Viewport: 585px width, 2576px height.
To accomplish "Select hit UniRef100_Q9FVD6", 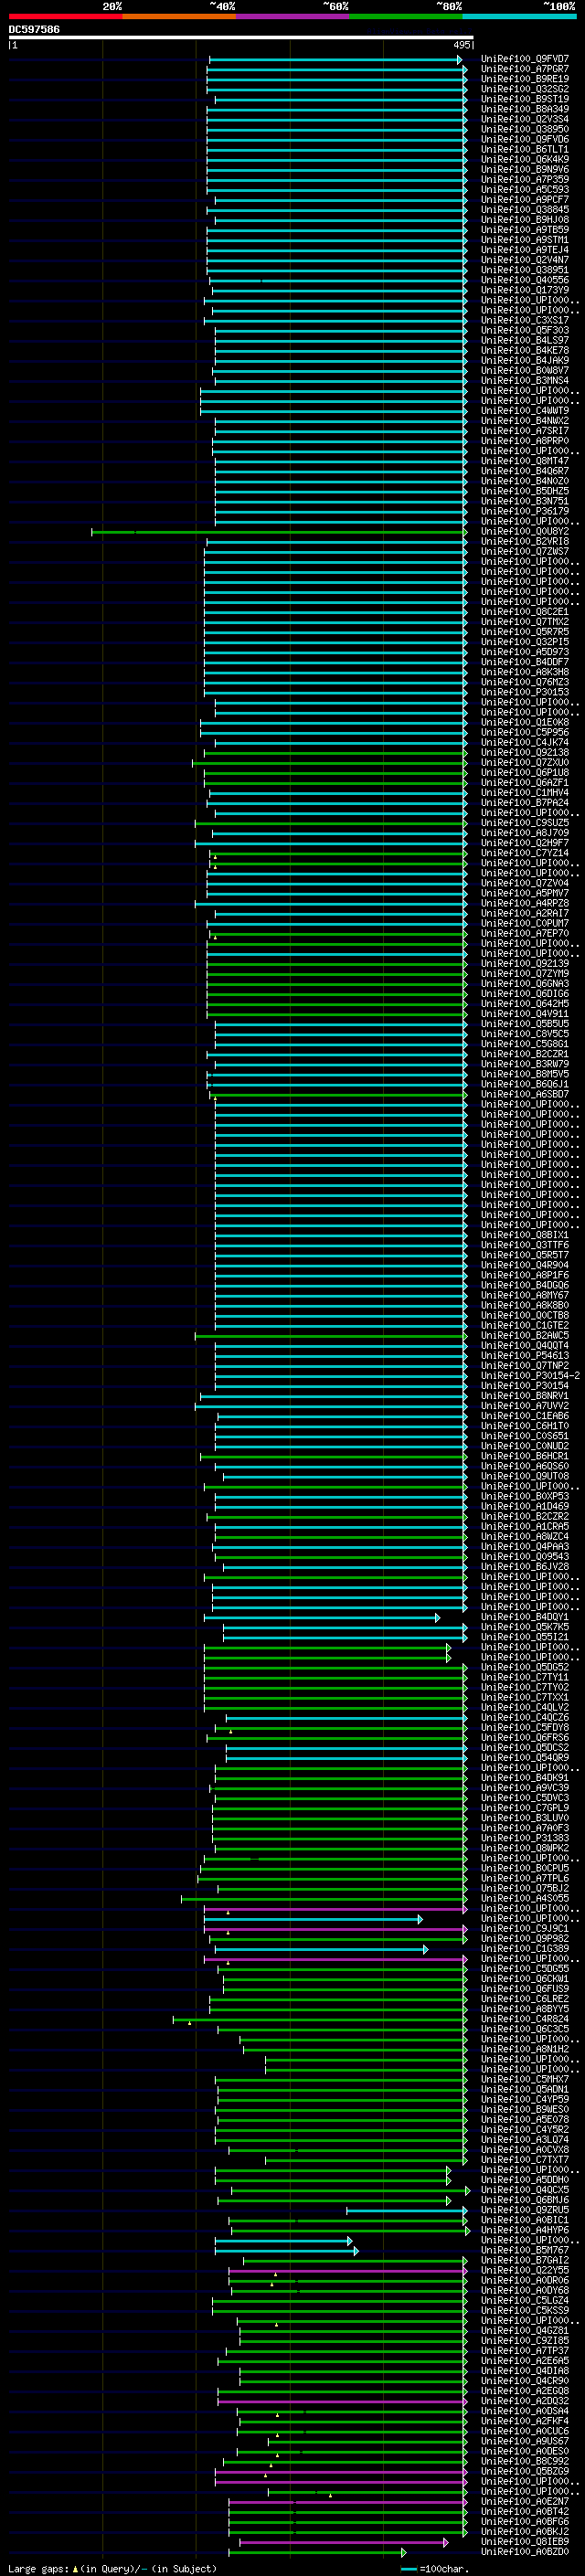I will (x=524, y=139).
